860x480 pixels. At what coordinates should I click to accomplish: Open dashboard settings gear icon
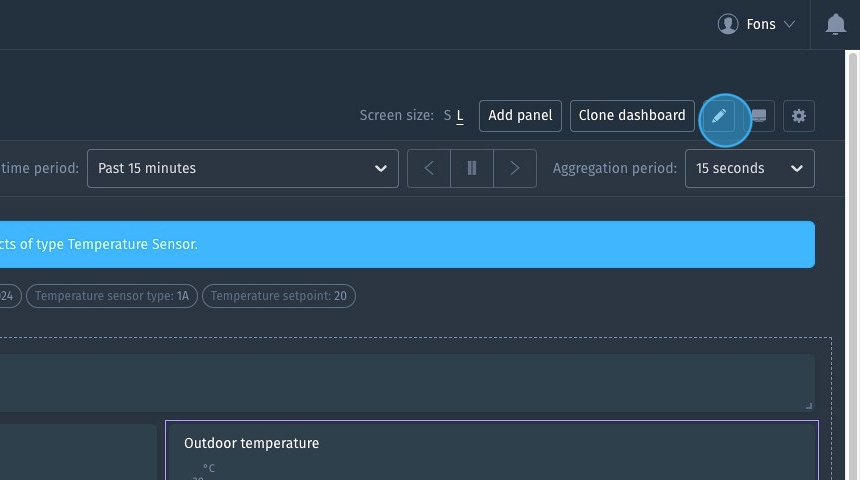pyautogui.click(x=798, y=116)
